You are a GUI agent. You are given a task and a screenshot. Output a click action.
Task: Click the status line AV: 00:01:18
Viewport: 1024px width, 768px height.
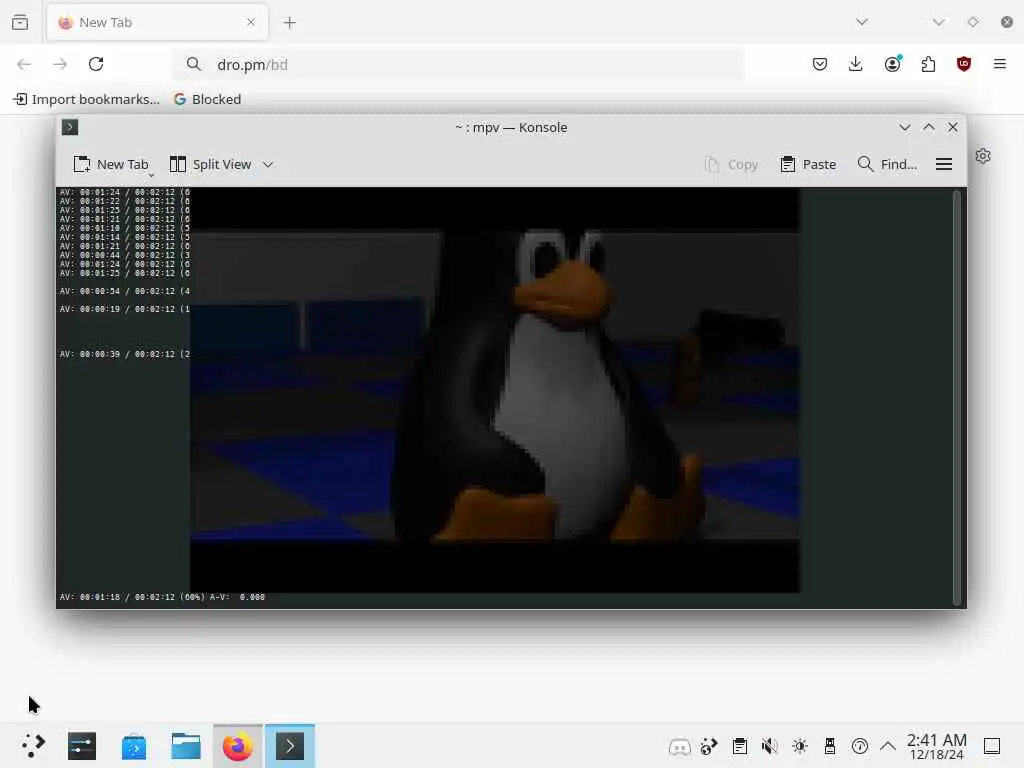(162, 597)
